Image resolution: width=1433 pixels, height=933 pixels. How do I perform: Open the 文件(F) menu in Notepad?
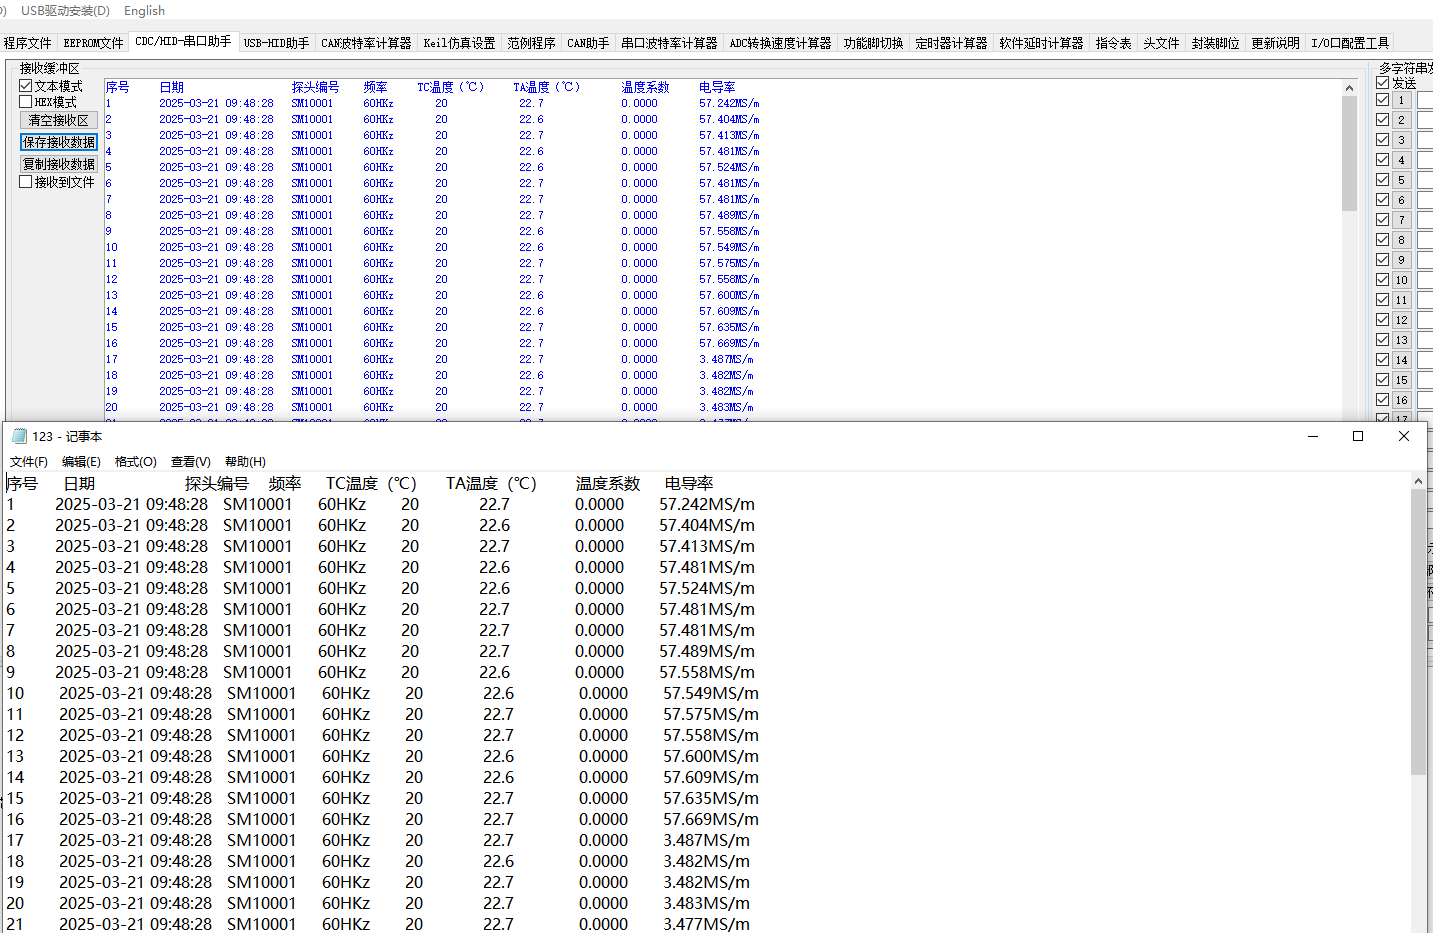point(29,462)
